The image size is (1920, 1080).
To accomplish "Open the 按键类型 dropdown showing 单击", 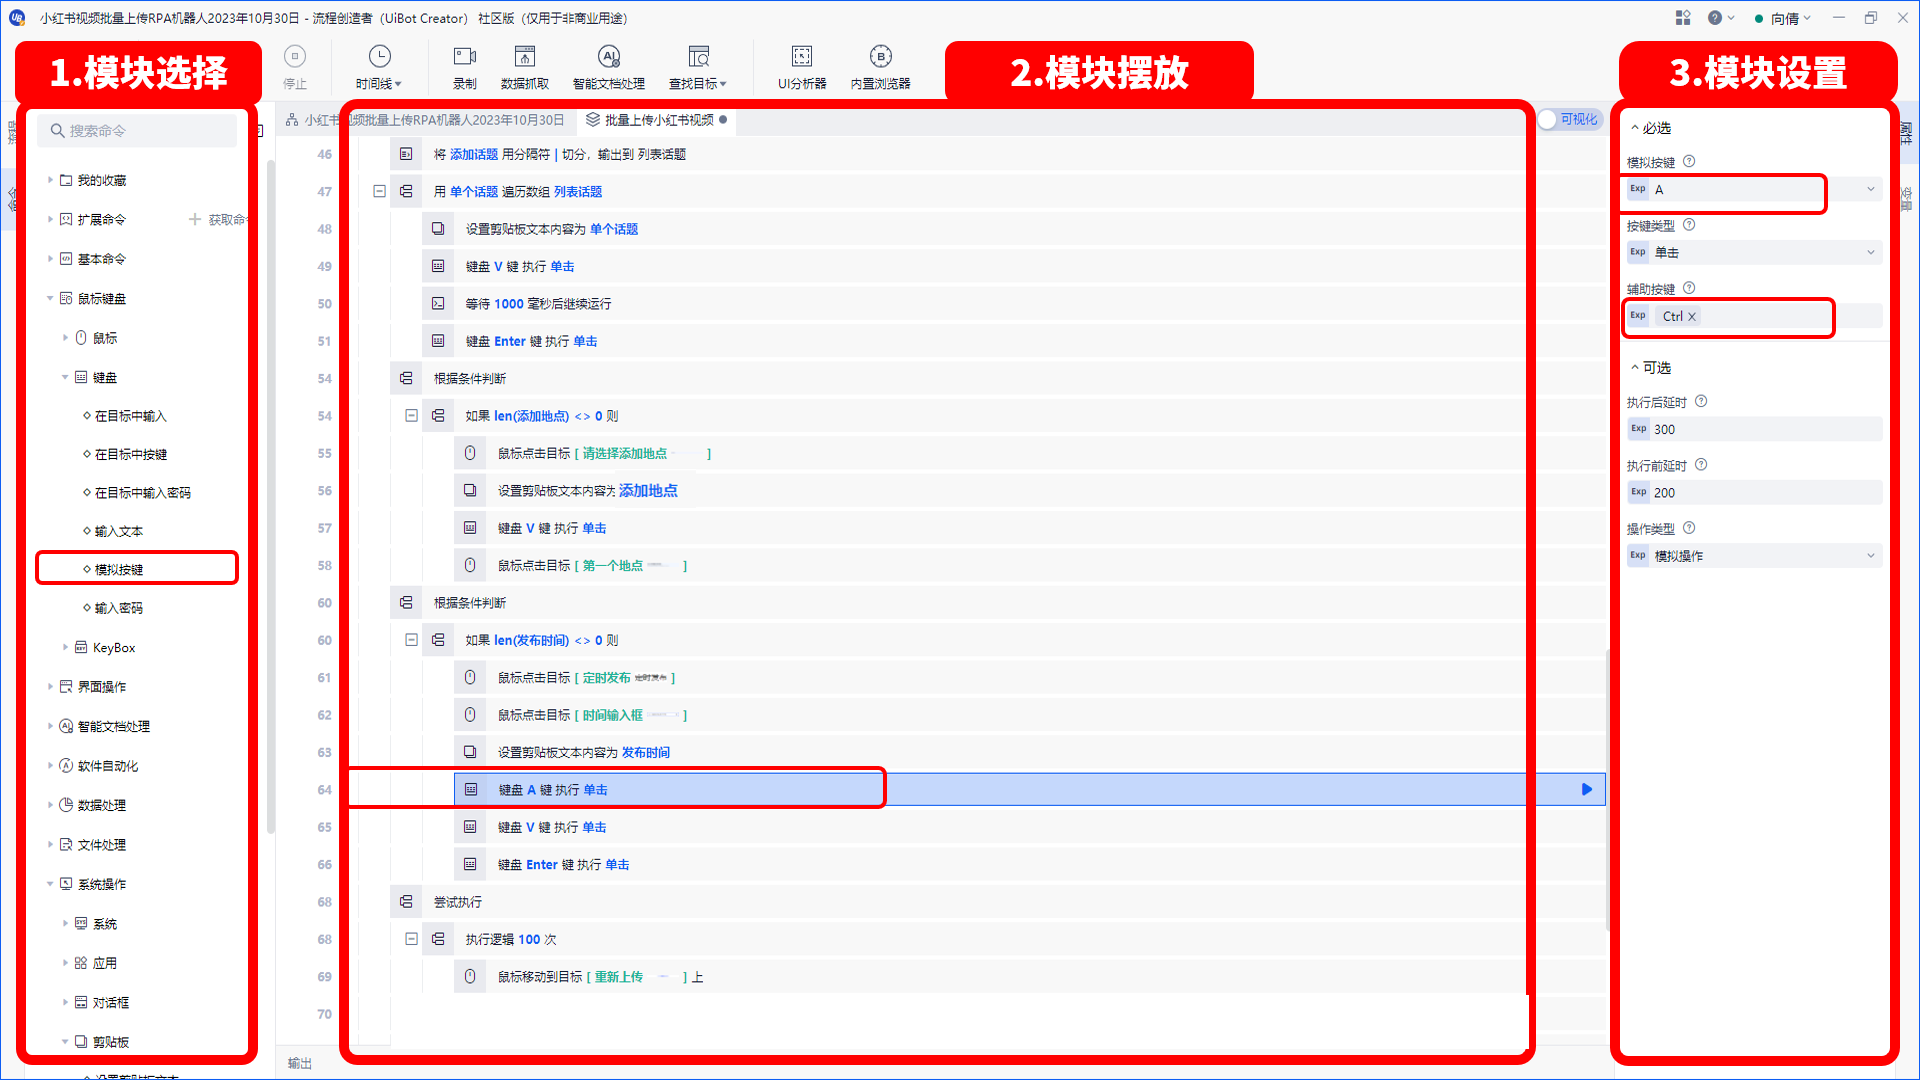I will pos(1871,252).
